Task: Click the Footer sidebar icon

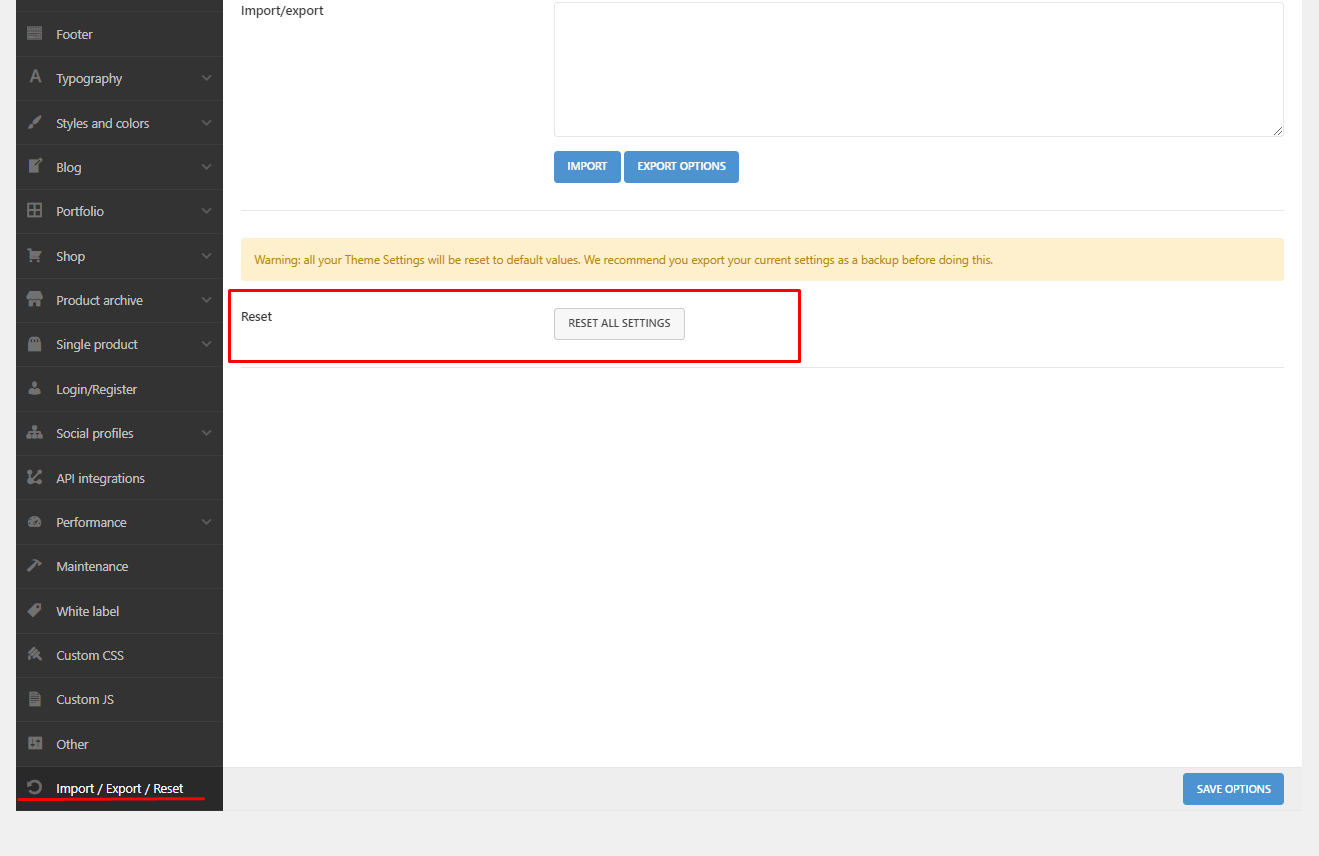Action: [x=35, y=34]
